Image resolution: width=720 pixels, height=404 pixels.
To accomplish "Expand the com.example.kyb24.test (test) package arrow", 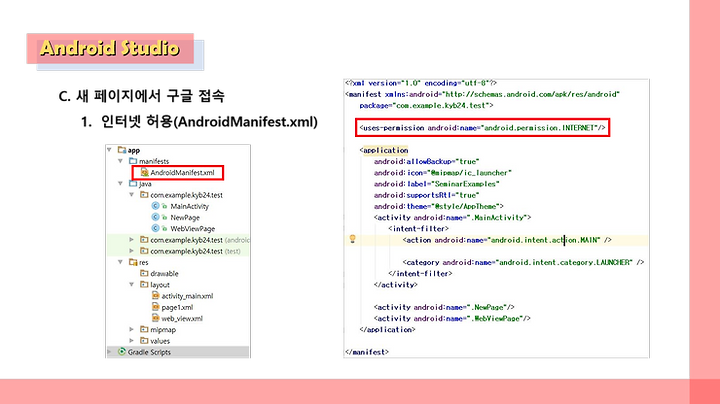I will [x=131, y=251].
